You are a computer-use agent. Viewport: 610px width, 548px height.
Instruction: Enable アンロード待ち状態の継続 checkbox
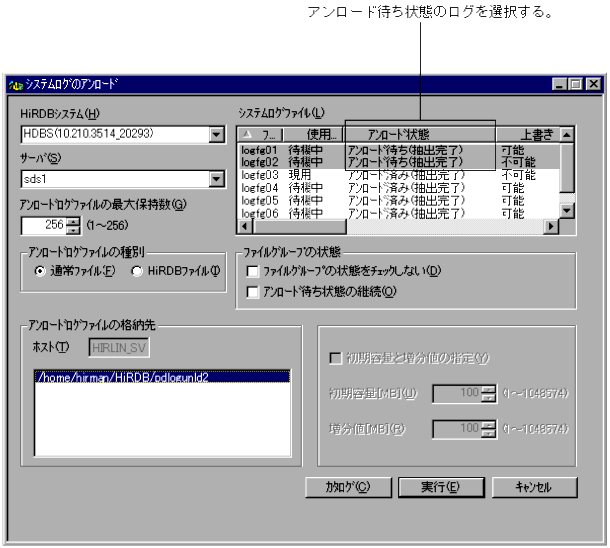coord(252,292)
